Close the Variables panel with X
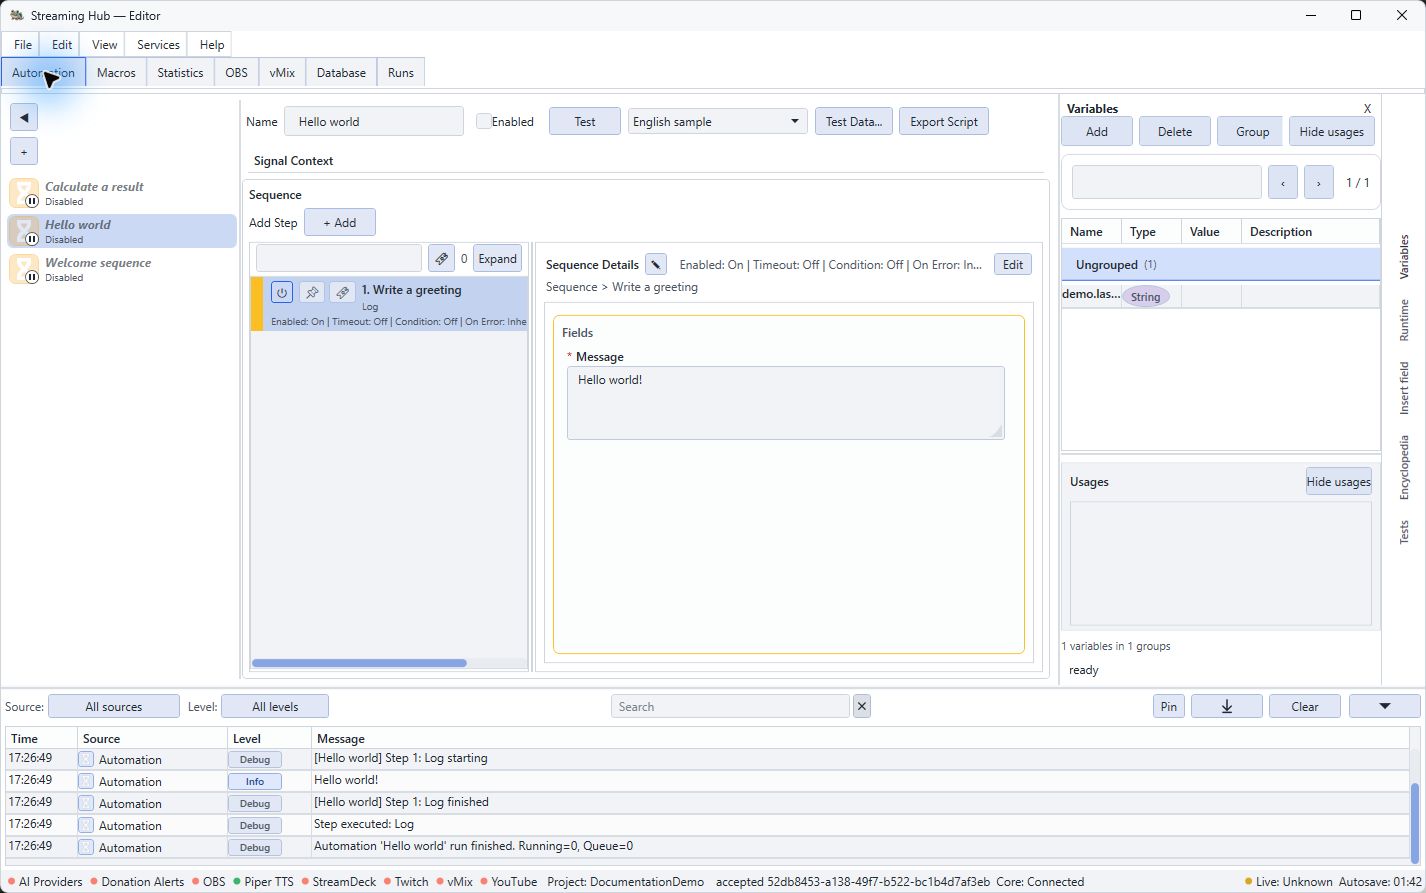 [x=1368, y=108]
